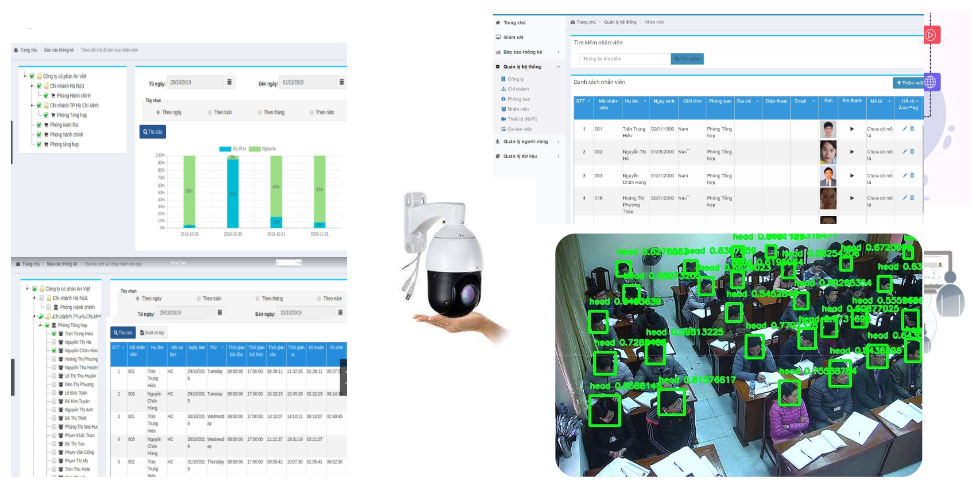Open the calendar icon beside Từ ngày in chart report
This screenshot has height=501, width=973.
point(229,82)
